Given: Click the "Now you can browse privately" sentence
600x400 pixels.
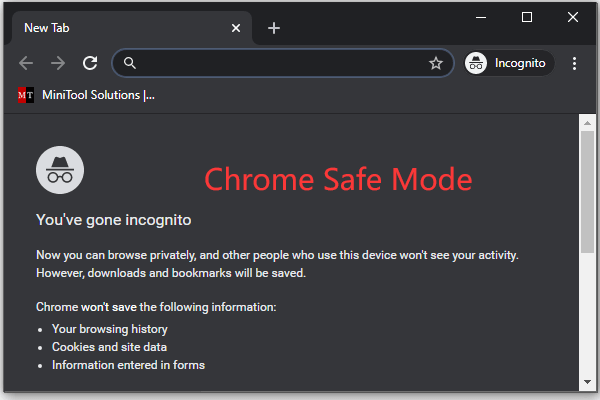Looking at the screenshot, I should 277,255.
